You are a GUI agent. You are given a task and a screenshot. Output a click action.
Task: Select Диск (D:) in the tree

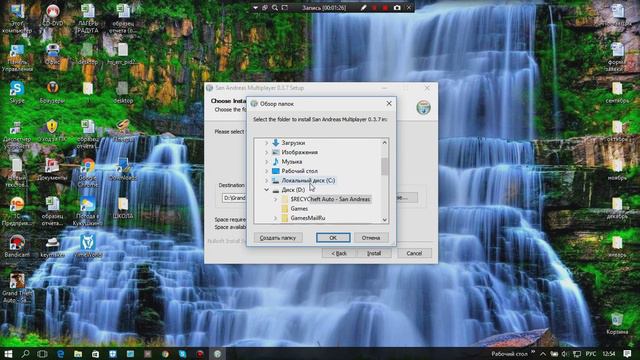point(293,190)
